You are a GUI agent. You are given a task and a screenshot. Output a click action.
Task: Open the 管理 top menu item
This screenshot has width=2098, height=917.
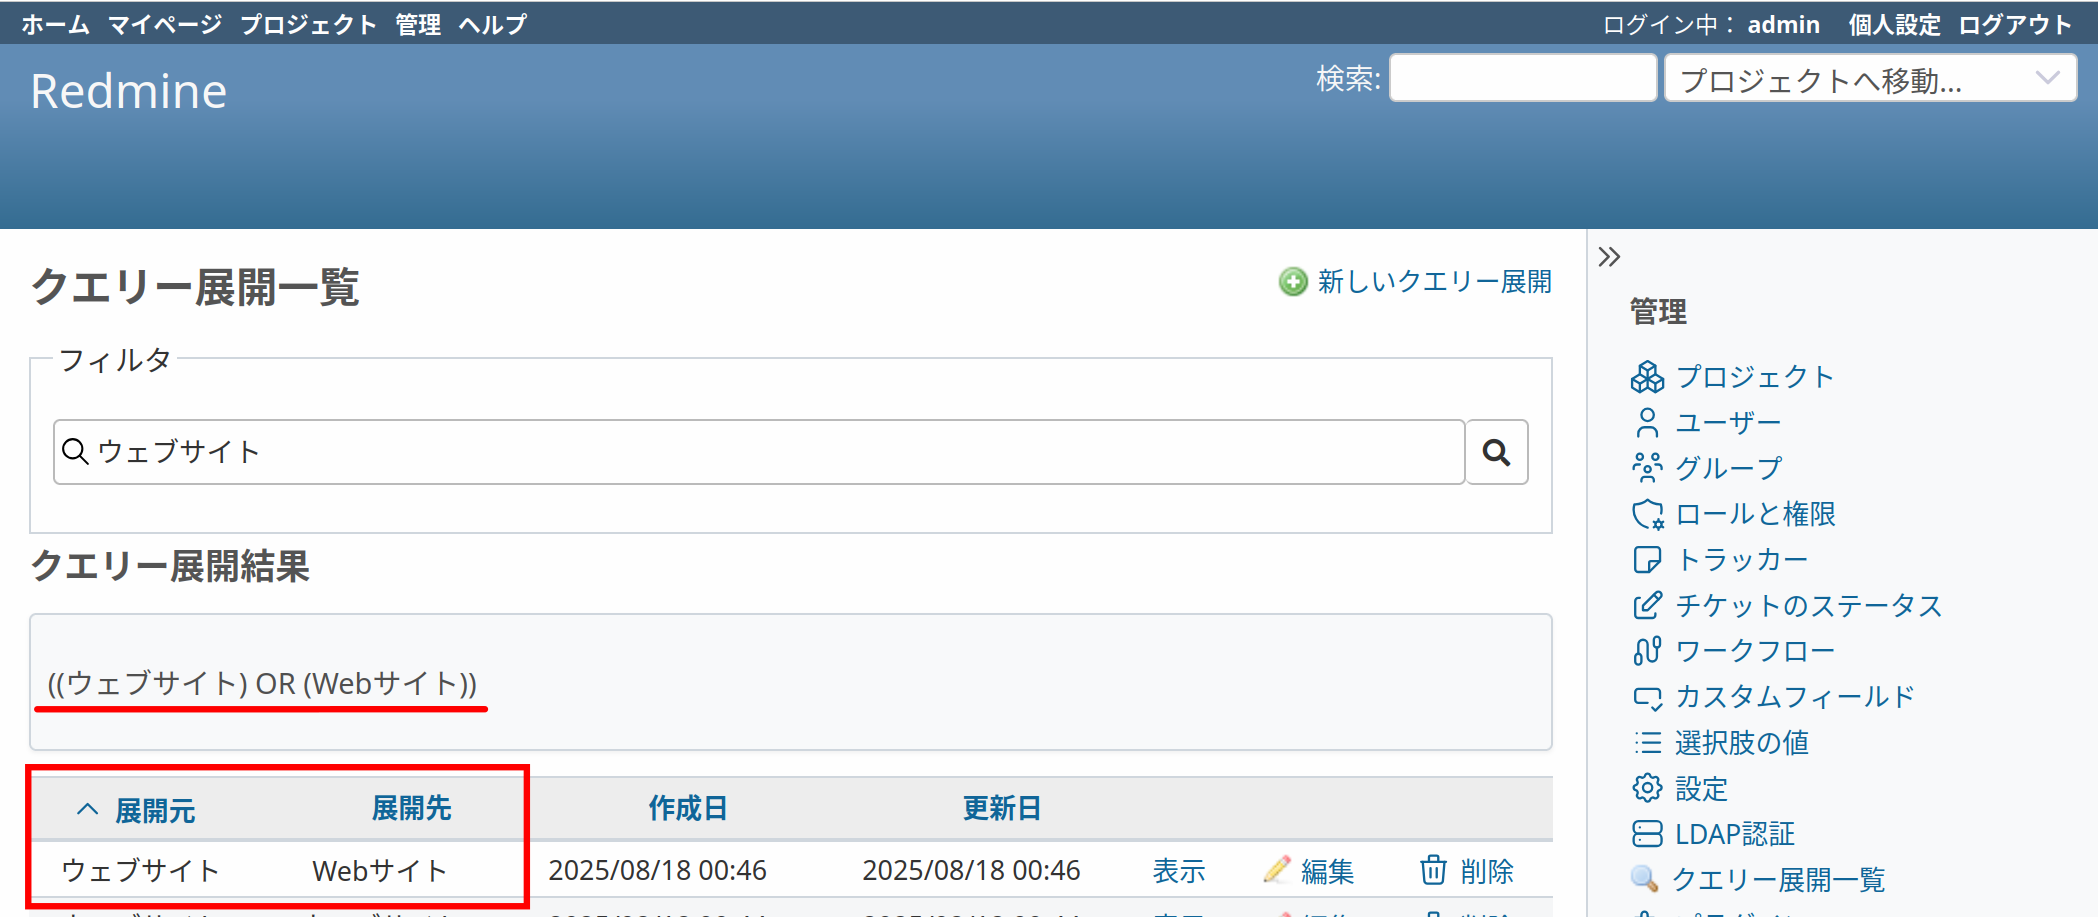coord(418,24)
